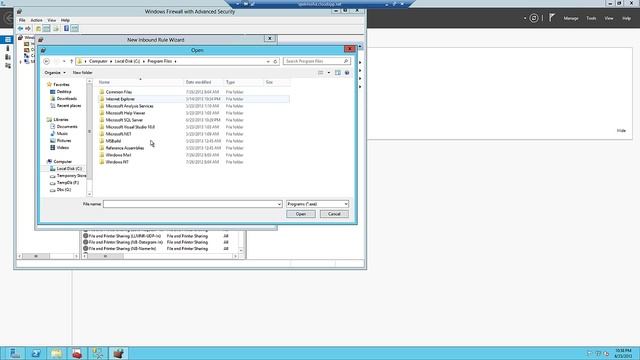Open File menu in Windows Firewall window

click(x=22, y=20)
